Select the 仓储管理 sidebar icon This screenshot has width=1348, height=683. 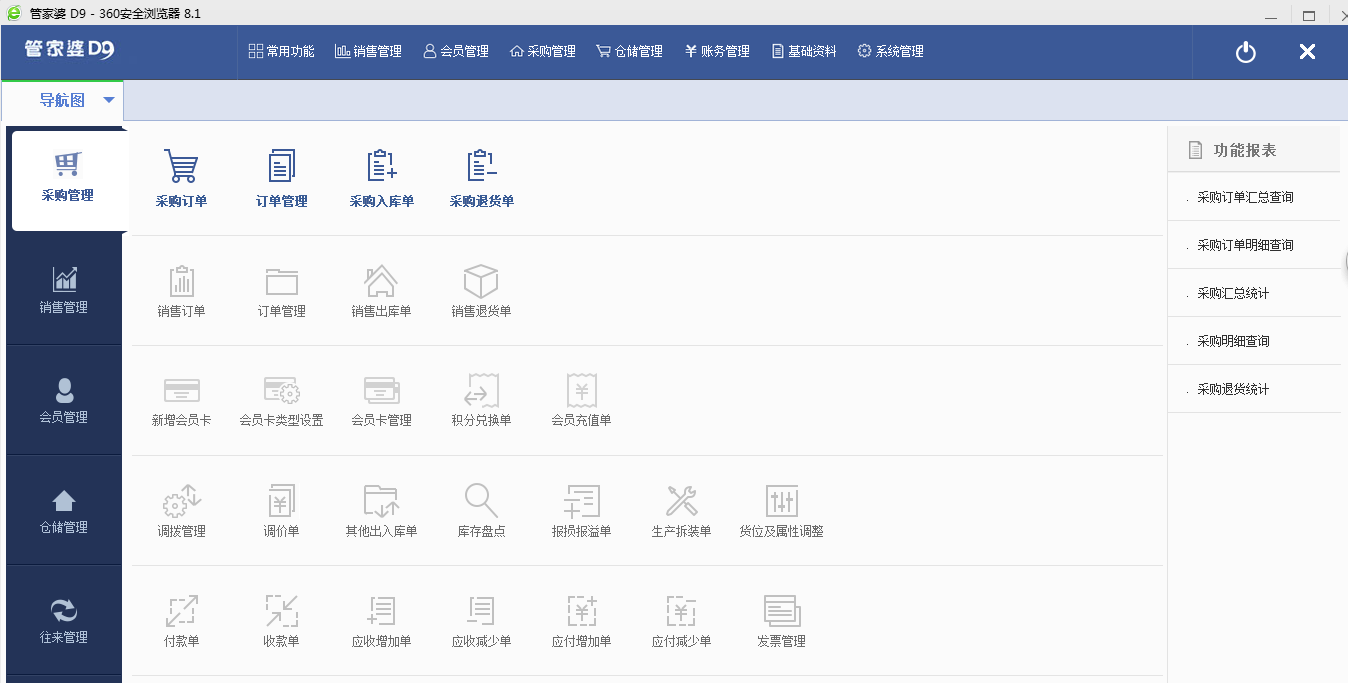63,510
